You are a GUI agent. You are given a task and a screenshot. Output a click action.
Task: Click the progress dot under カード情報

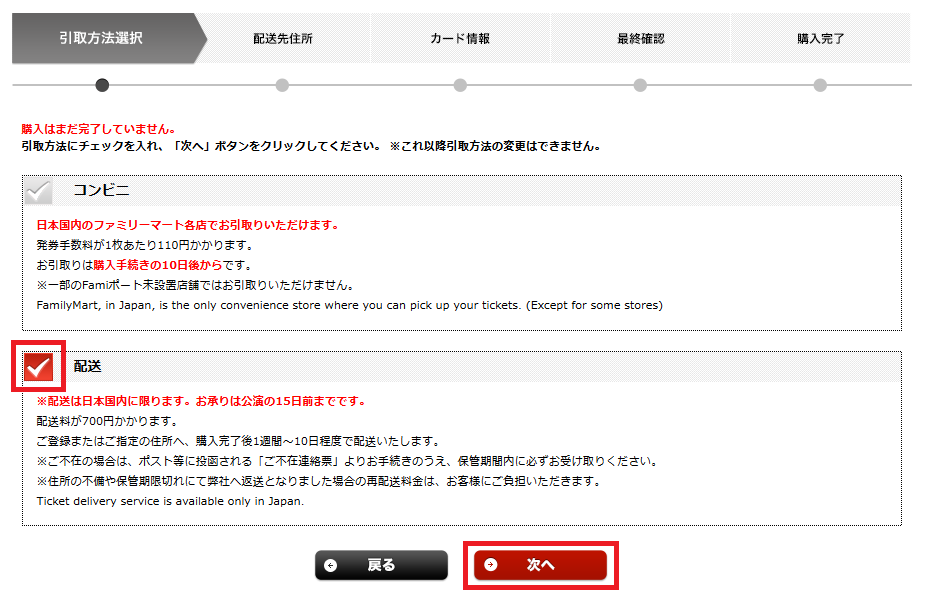click(x=460, y=85)
